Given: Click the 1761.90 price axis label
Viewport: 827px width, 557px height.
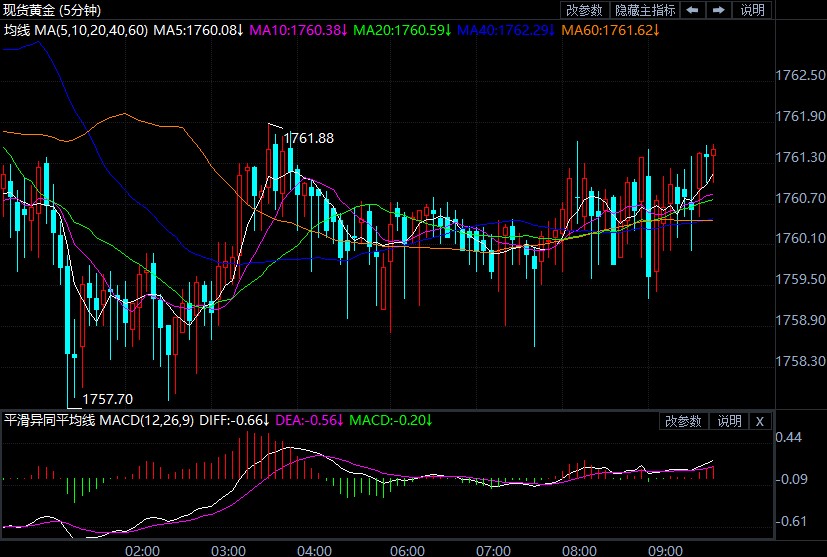Looking at the screenshot, I should click(800, 116).
